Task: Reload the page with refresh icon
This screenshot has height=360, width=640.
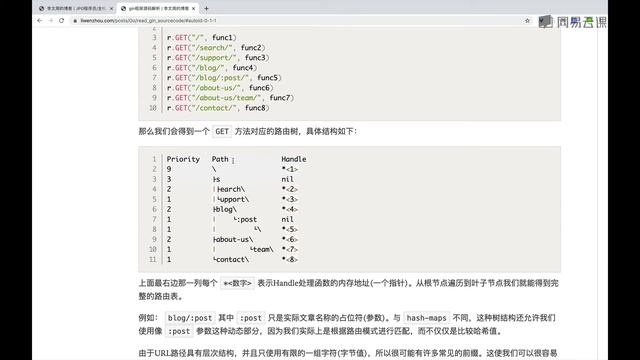Action: pyautogui.click(x=62, y=20)
